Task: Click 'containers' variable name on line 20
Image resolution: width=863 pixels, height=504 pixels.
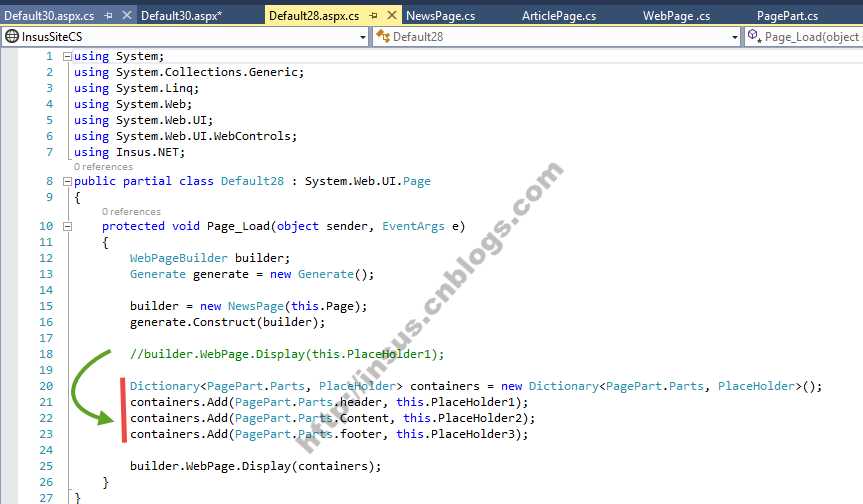Action: point(445,386)
